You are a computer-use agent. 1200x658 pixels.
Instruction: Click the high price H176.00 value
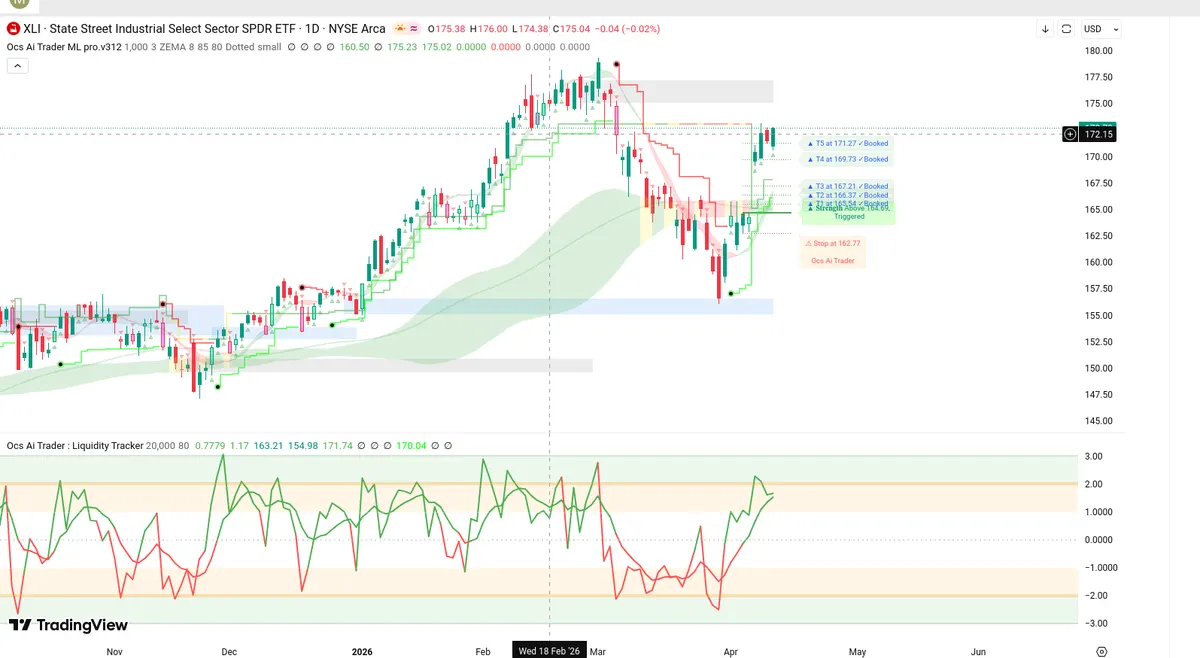point(488,29)
